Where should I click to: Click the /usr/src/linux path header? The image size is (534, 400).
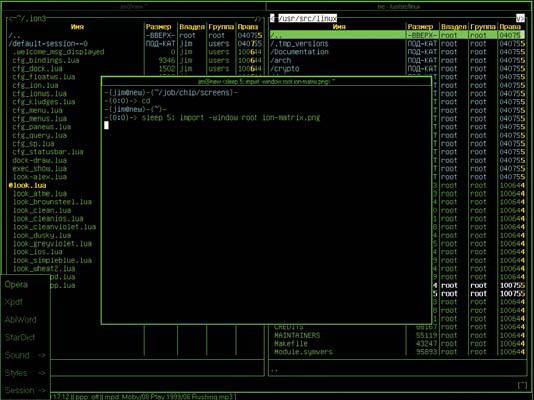pyautogui.click(x=308, y=18)
